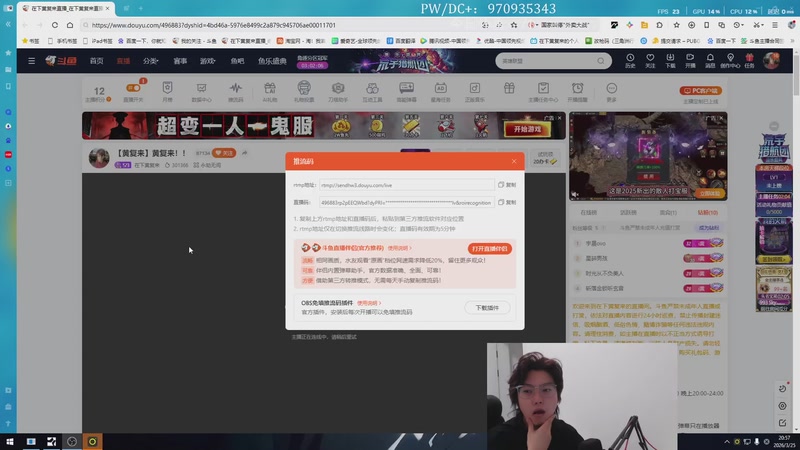
Task: Click the Douyu logo
Action: click(61, 61)
